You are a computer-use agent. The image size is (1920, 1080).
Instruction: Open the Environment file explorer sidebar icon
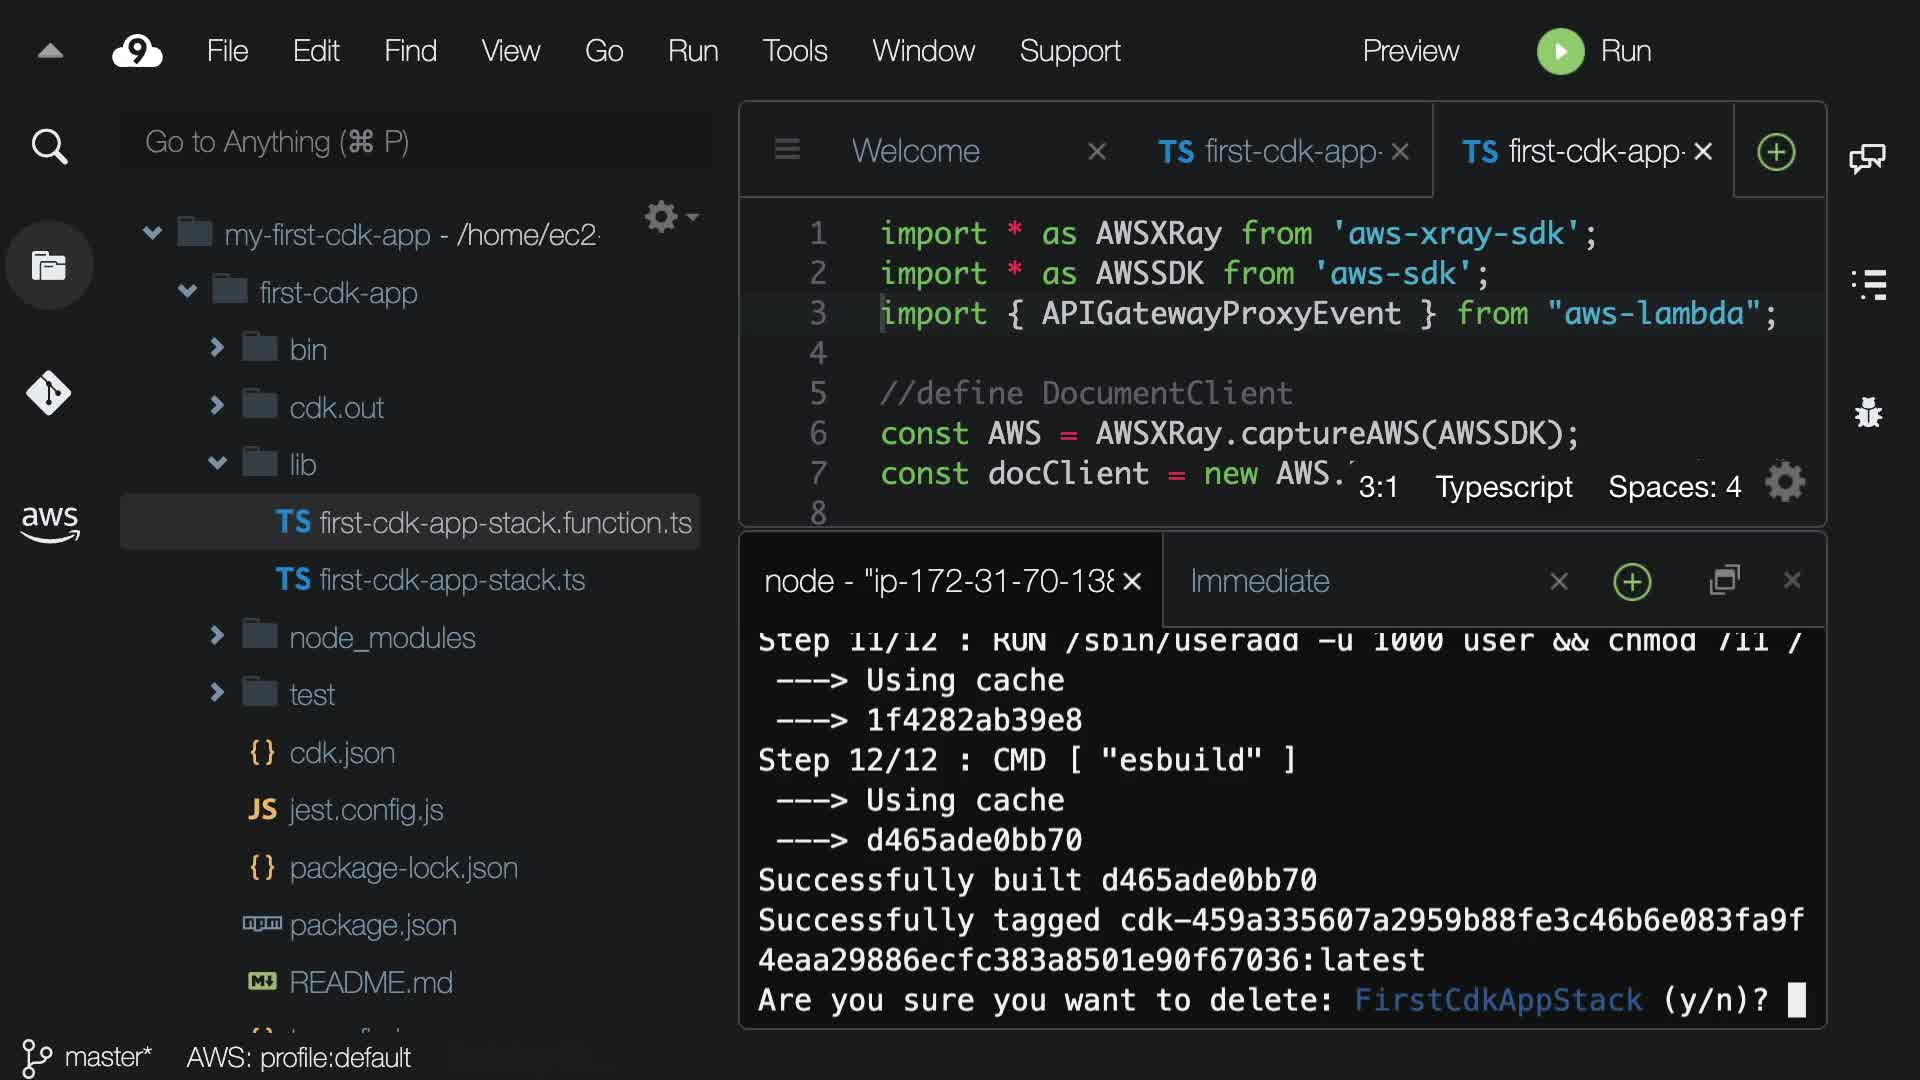tap(49, 266)
